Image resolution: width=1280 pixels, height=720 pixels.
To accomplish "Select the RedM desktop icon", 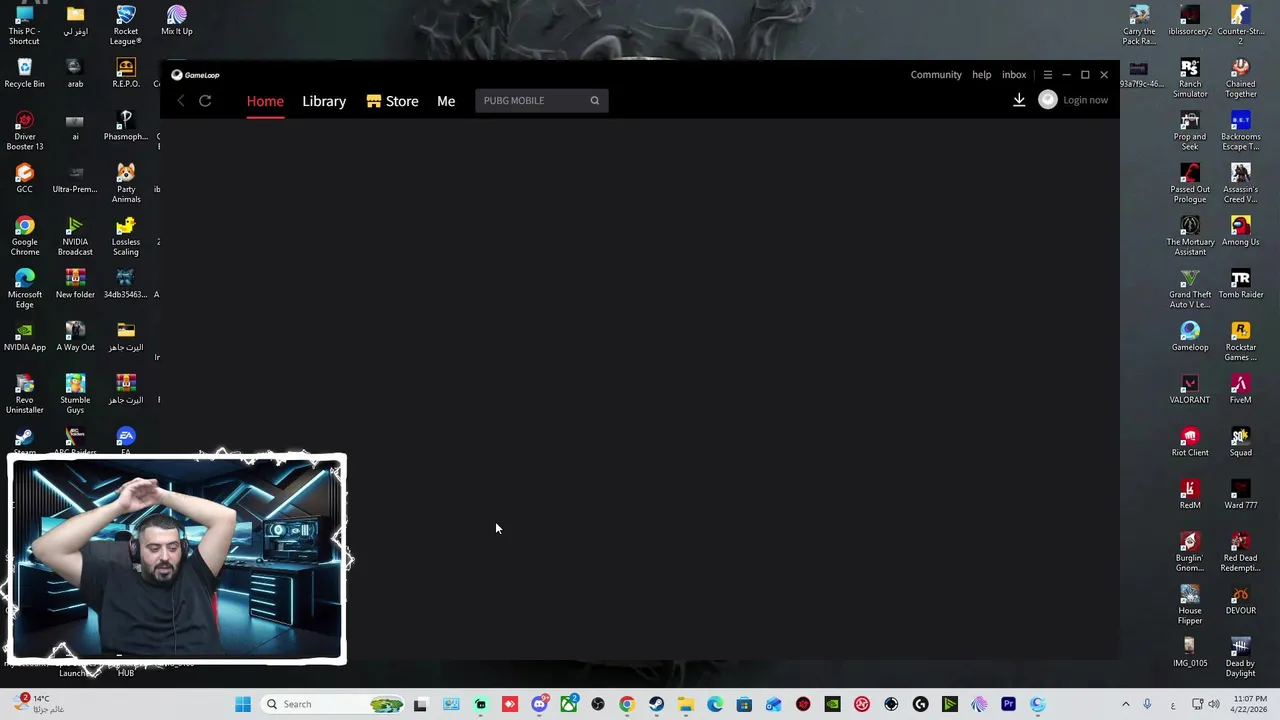I will click(x=1190, y=494).
